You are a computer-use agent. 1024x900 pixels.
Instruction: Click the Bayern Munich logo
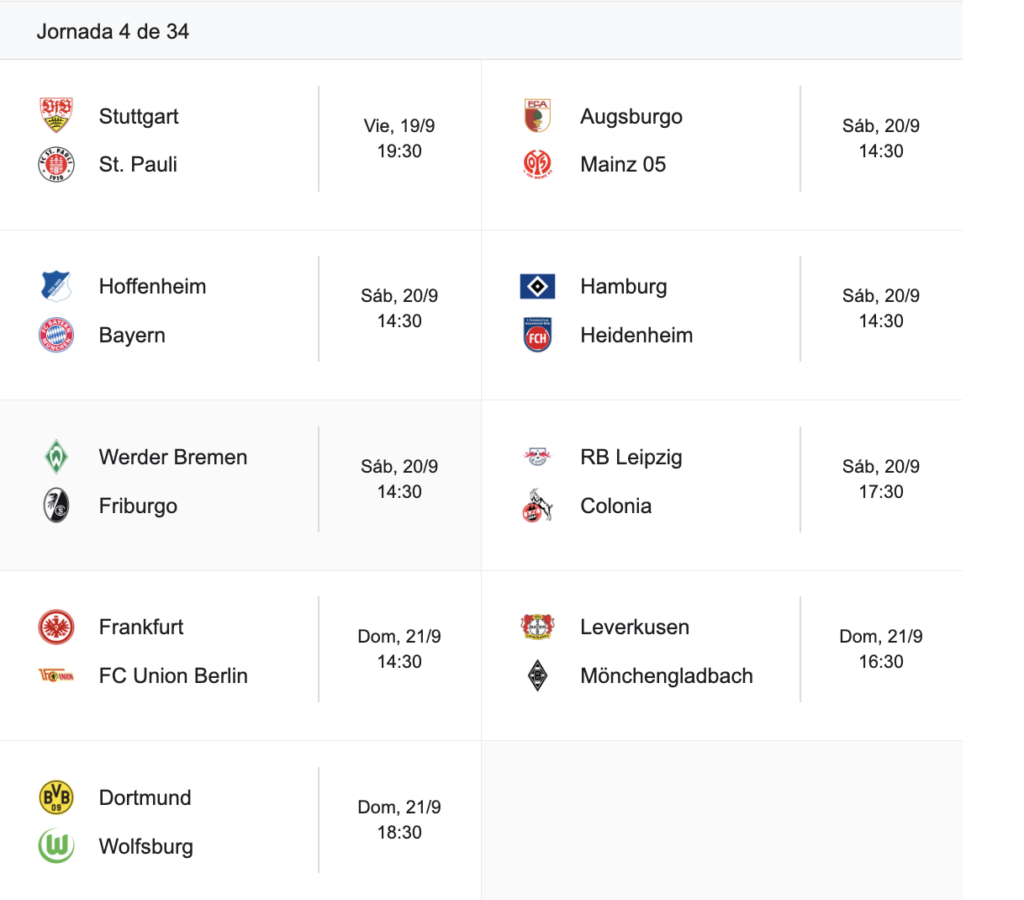(56, 335)
